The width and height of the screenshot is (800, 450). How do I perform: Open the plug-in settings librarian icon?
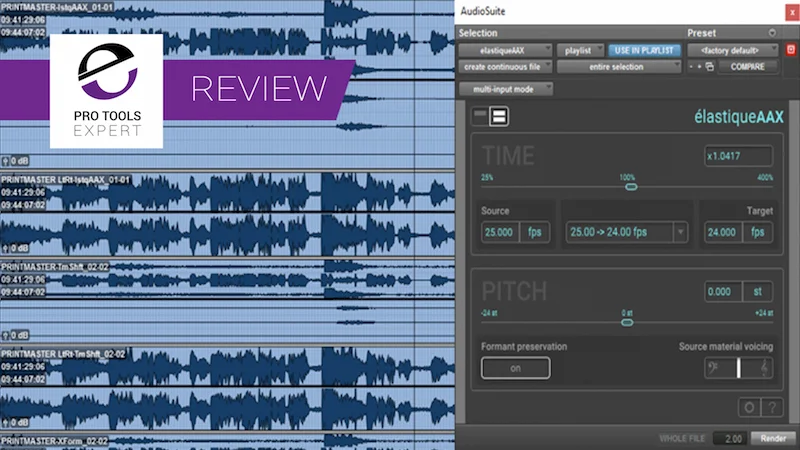710,67
